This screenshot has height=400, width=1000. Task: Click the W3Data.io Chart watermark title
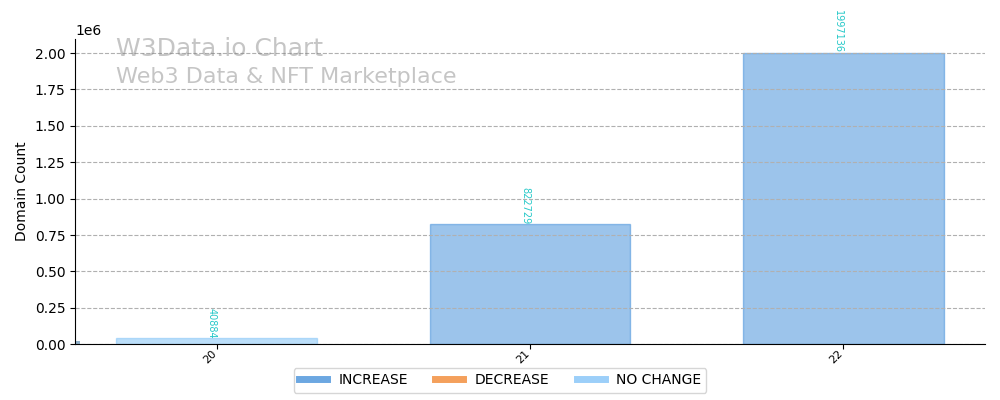click(x=219, y=49)
